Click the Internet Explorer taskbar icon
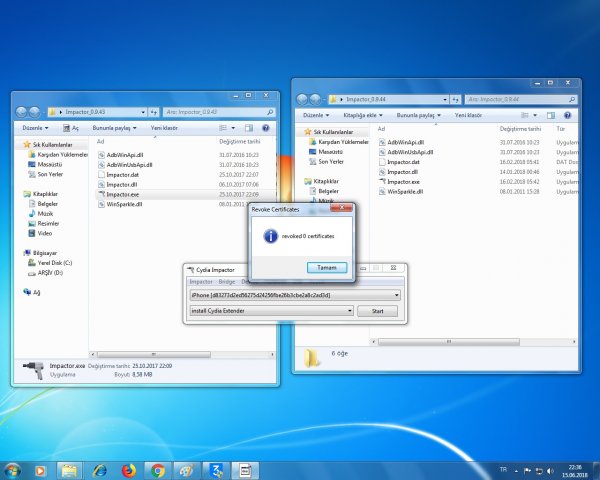 (x=99, y=469)
